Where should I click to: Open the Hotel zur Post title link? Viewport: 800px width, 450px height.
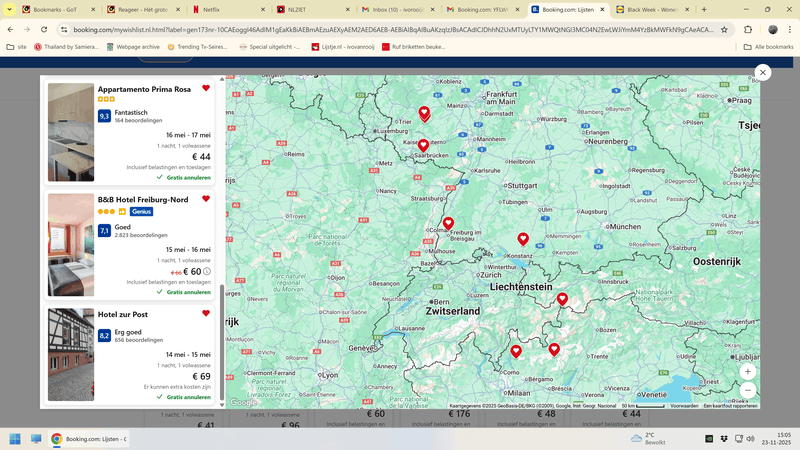(123, 314)
